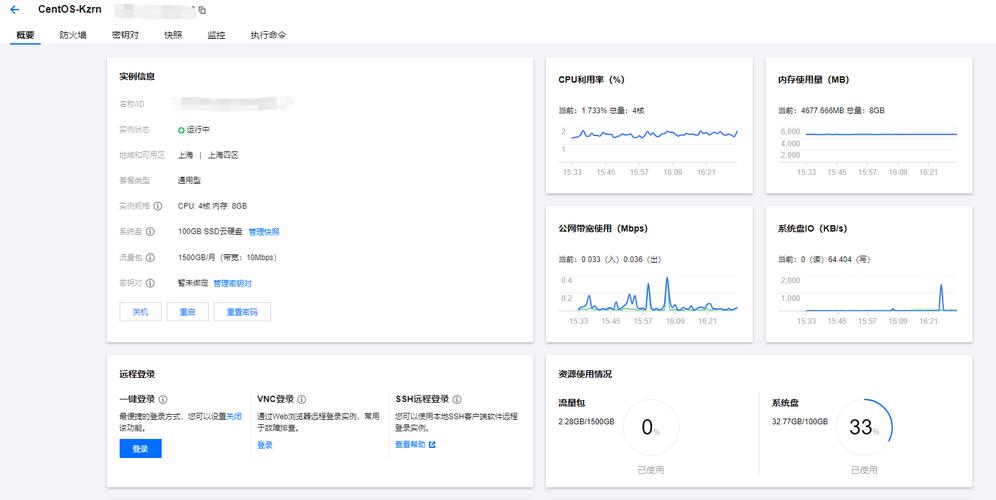Go to the 快照 tab
The height and width of the screenshot is (500, 996).
[x=173, y=35]
